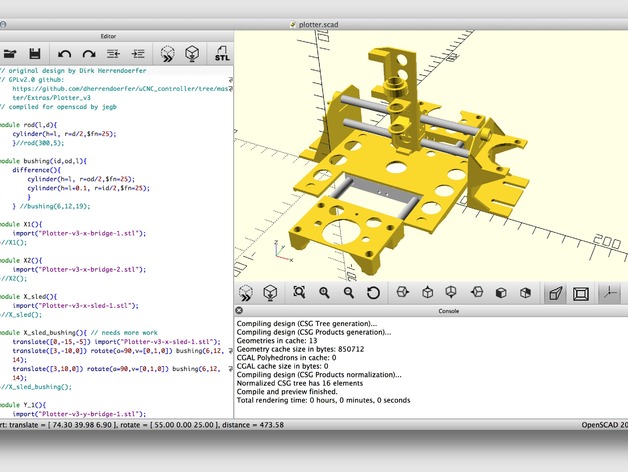Screen dimensions: 628x472
Task: Export the design using the STL icon
Action: click(x=221, y=53)
